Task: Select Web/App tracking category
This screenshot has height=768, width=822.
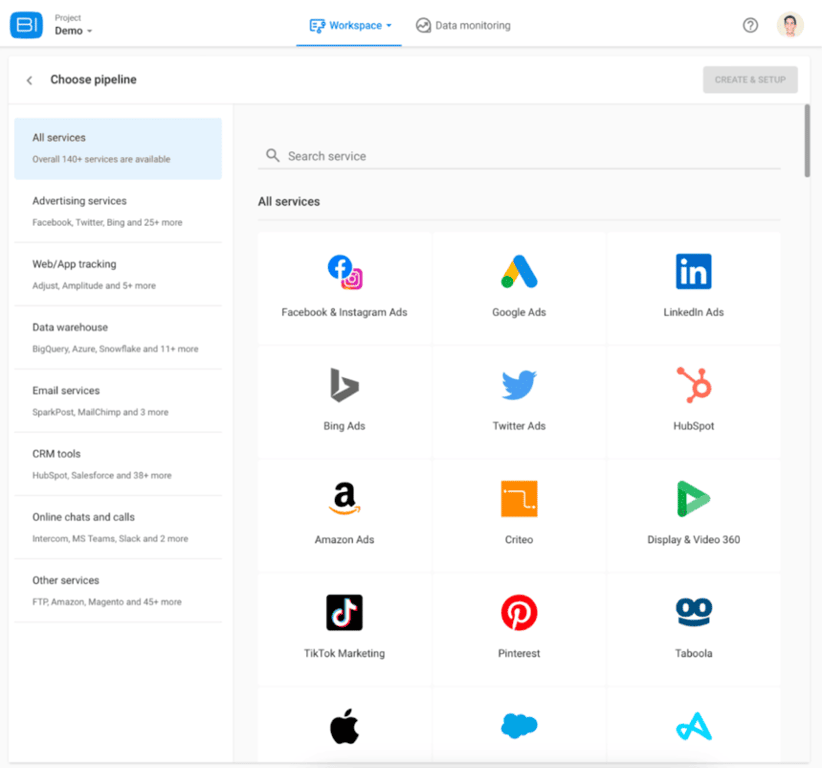Action: 118,274
